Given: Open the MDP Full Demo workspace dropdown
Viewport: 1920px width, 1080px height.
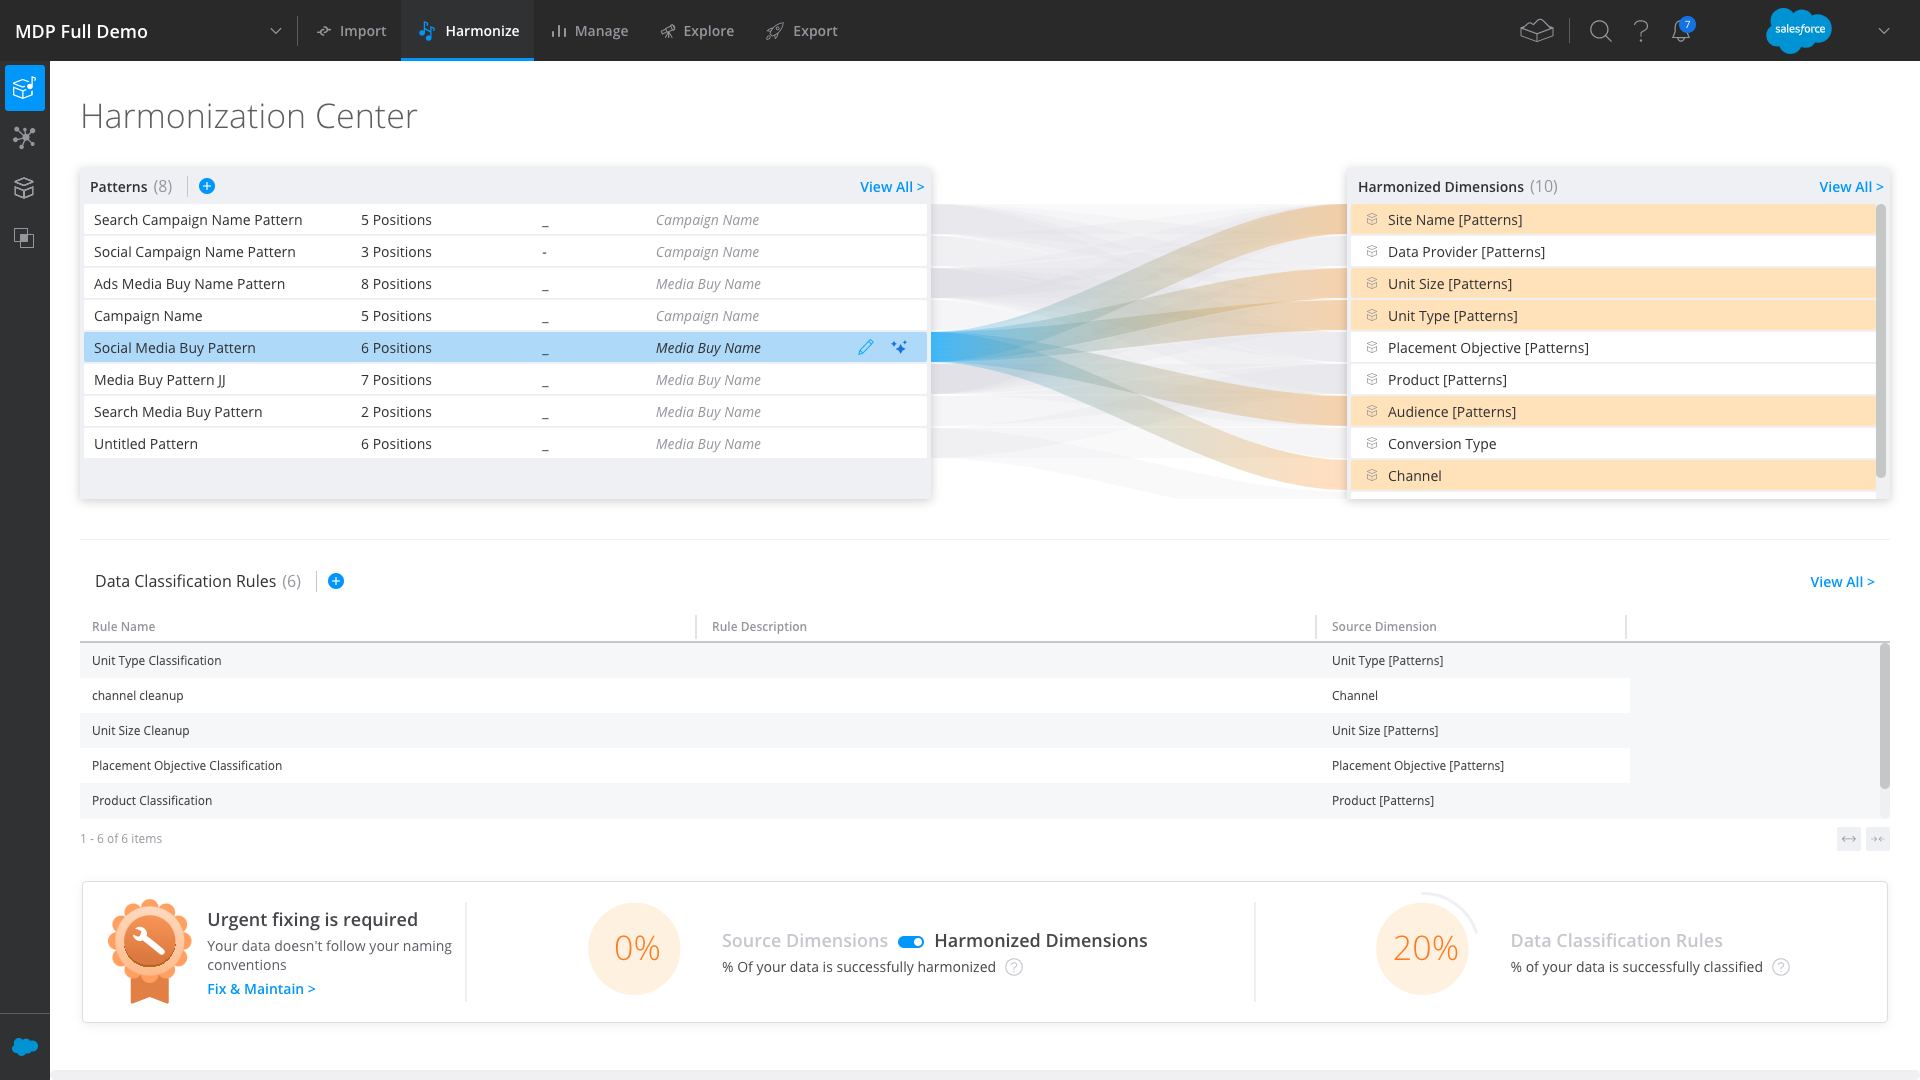Looking at the screenshot, I should point(275,31).
